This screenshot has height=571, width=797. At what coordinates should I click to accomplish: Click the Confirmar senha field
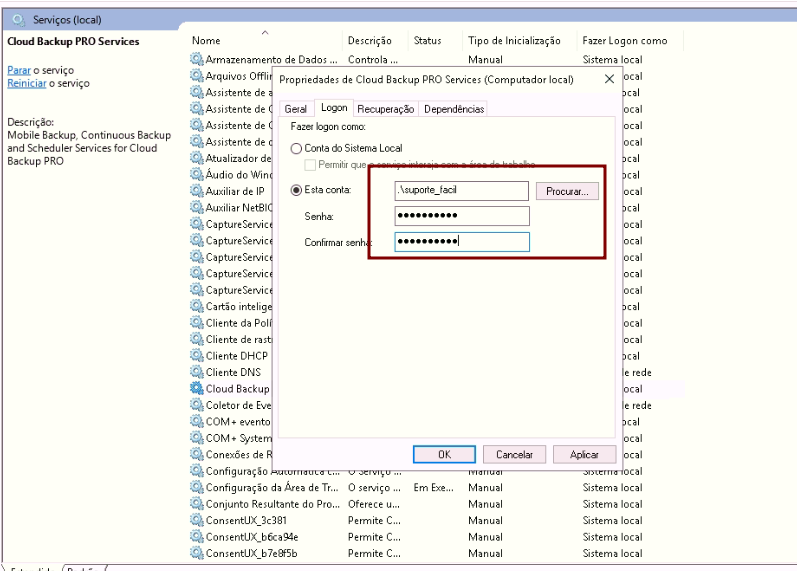[462, 242]
